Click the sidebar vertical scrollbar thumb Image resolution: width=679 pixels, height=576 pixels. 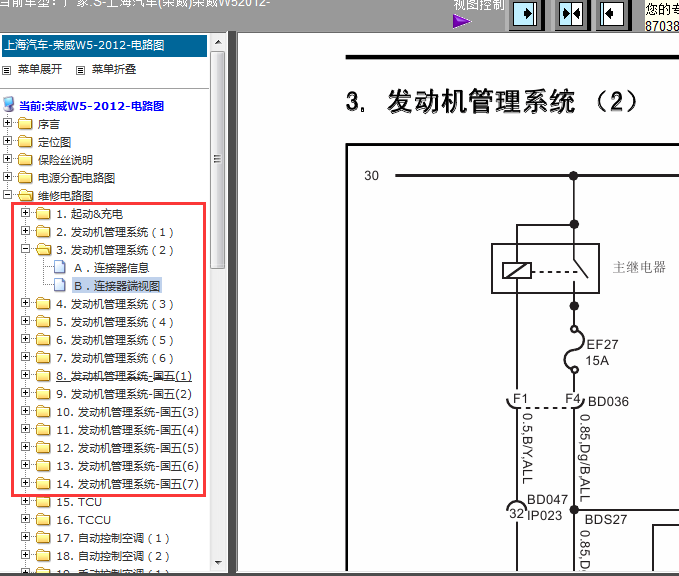(218, 160)
